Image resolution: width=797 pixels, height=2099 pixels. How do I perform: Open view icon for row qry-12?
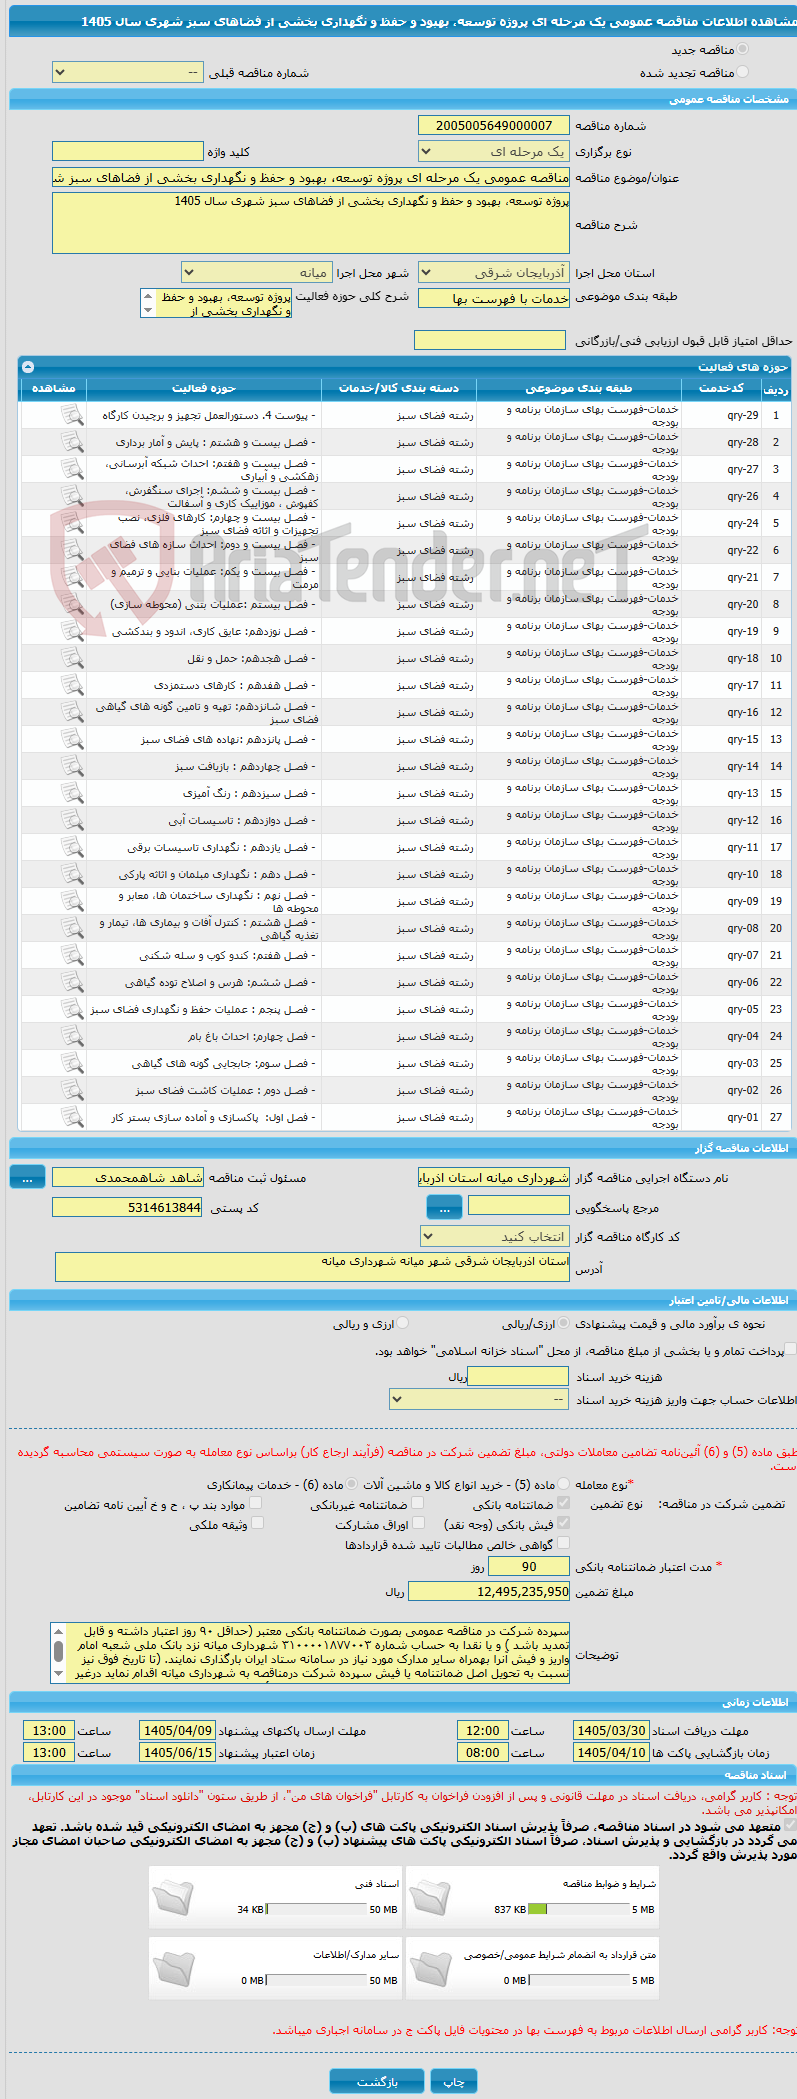[x=72, y=820]
